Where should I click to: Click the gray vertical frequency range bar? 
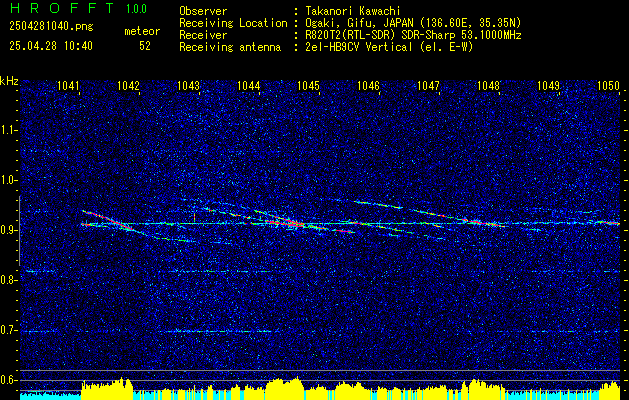(x=19, y=231)
